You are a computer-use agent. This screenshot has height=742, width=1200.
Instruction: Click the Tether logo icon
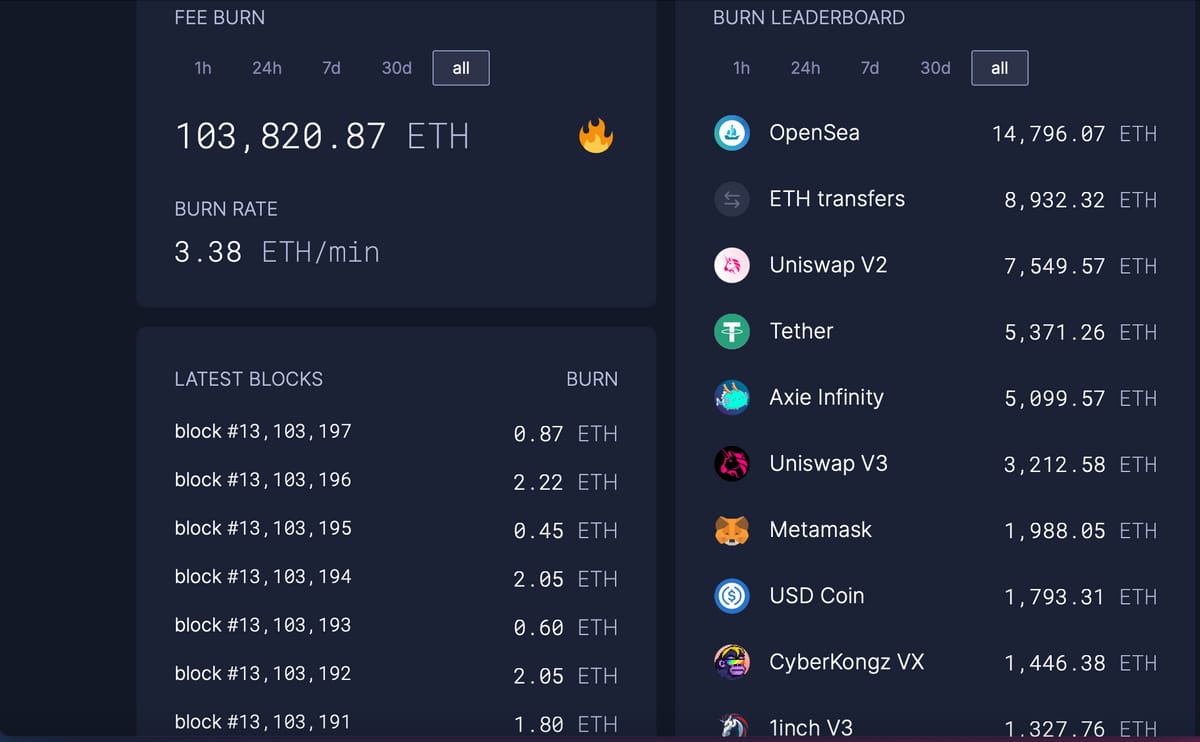(732, 331)
